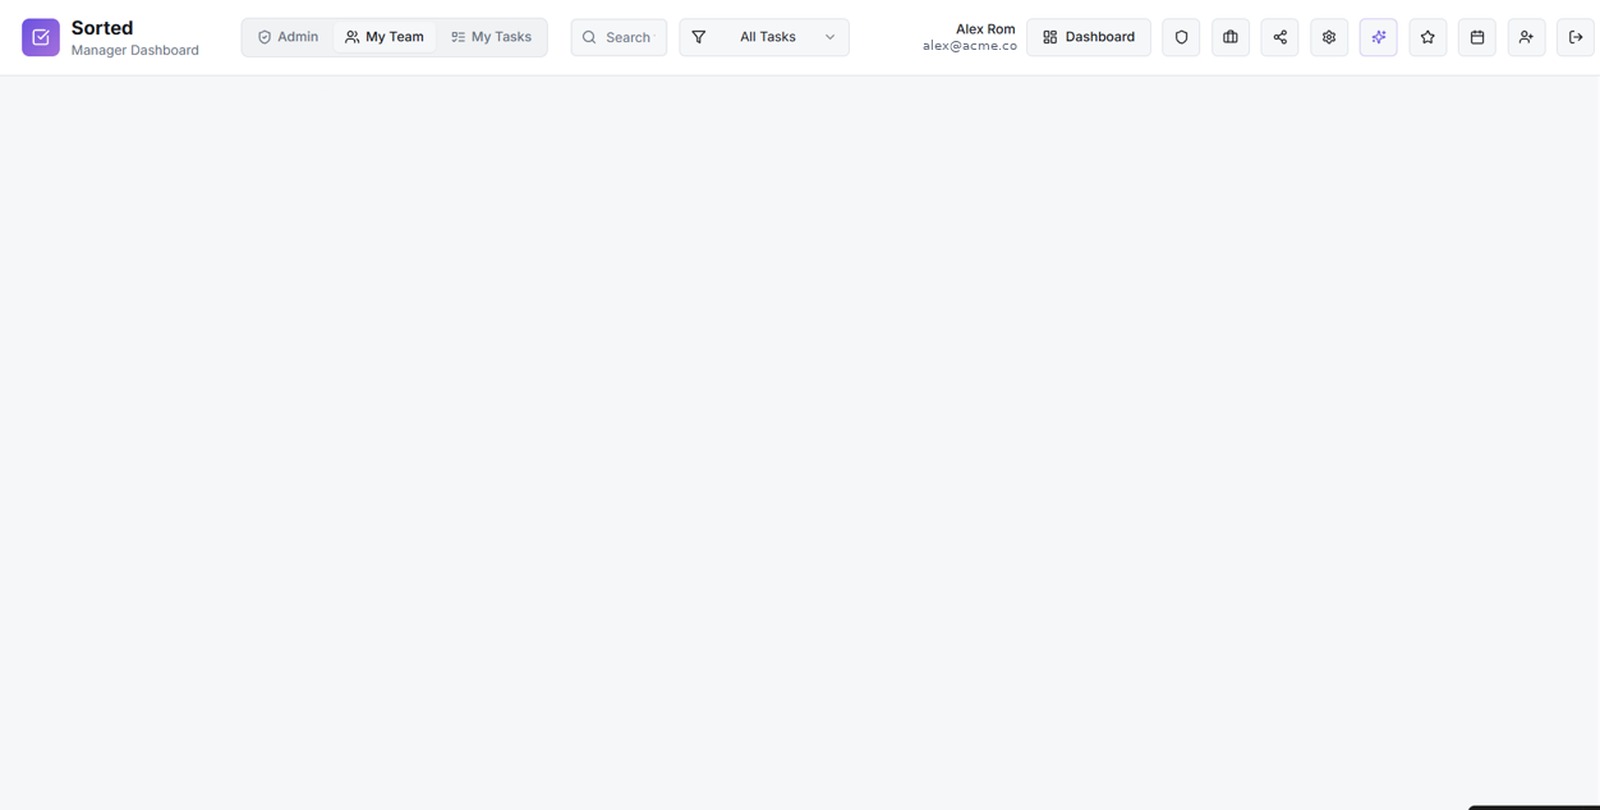
Task: Open the Dashboard button
Action: [x=1088, y=37]
